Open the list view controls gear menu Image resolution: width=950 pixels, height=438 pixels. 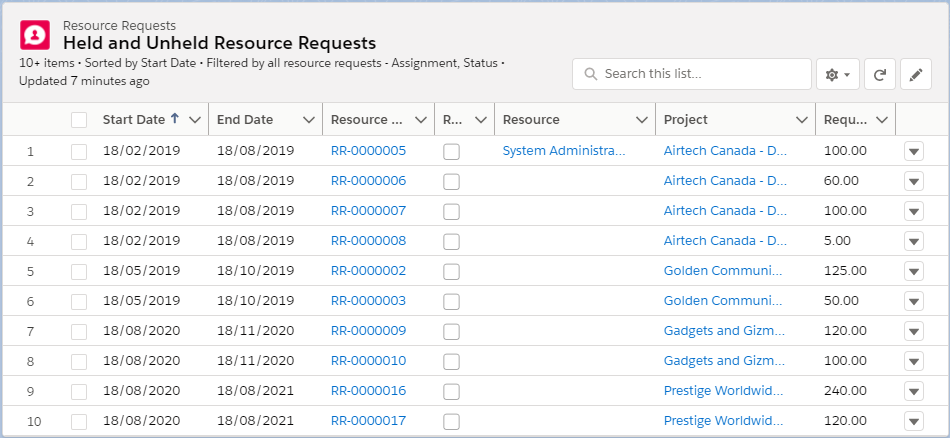tap(837, 74)
